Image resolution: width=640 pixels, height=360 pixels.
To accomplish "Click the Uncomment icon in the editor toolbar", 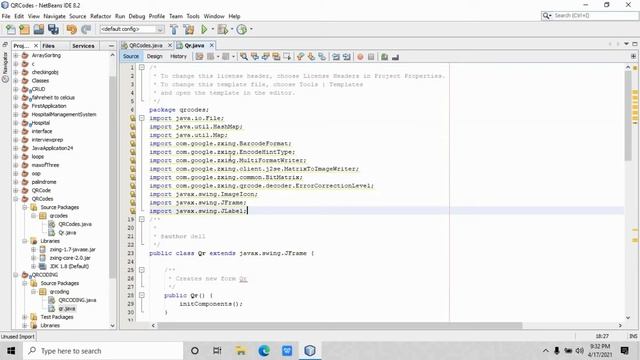I will 395,57.
